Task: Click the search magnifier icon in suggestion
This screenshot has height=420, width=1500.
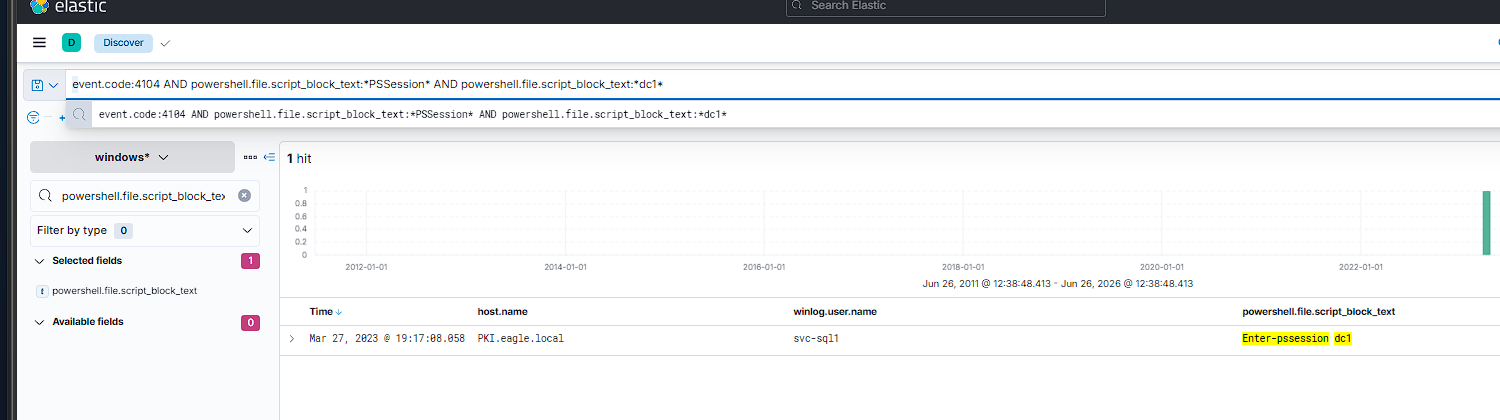Action: (x=80, y=115)
